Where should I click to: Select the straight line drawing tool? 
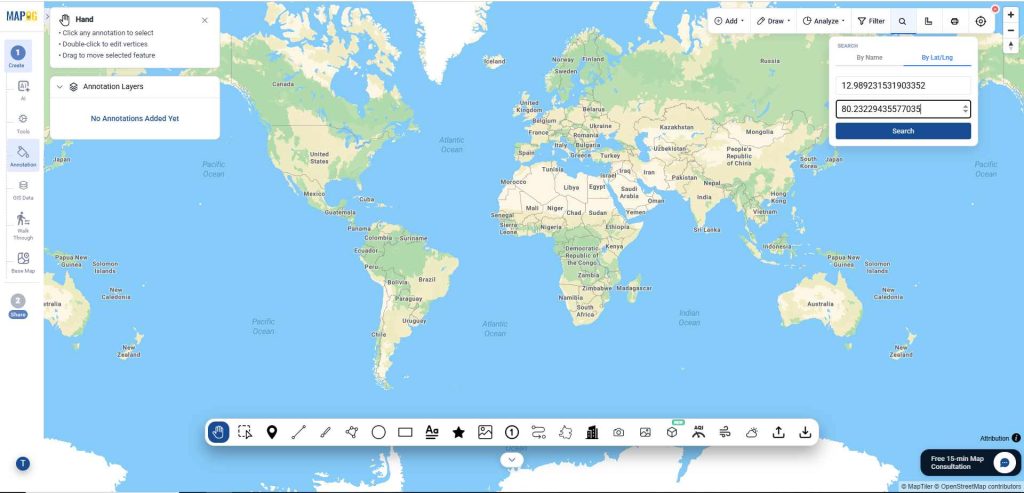pos(298,432)
